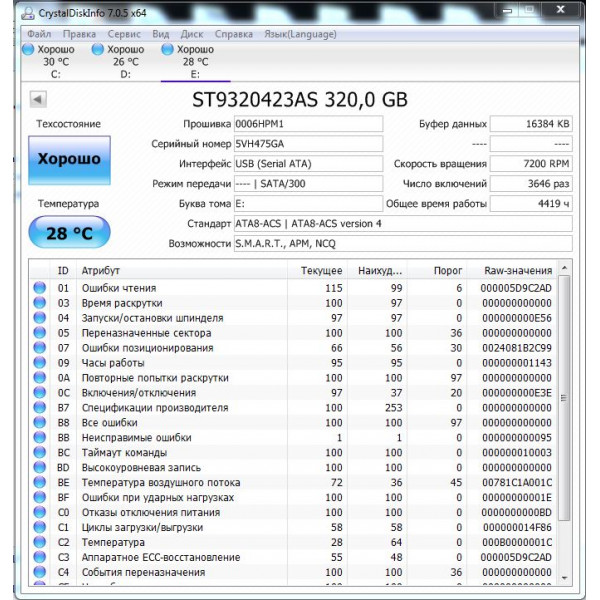Click the attribute list scrollbar thumb

coord(564,398)
